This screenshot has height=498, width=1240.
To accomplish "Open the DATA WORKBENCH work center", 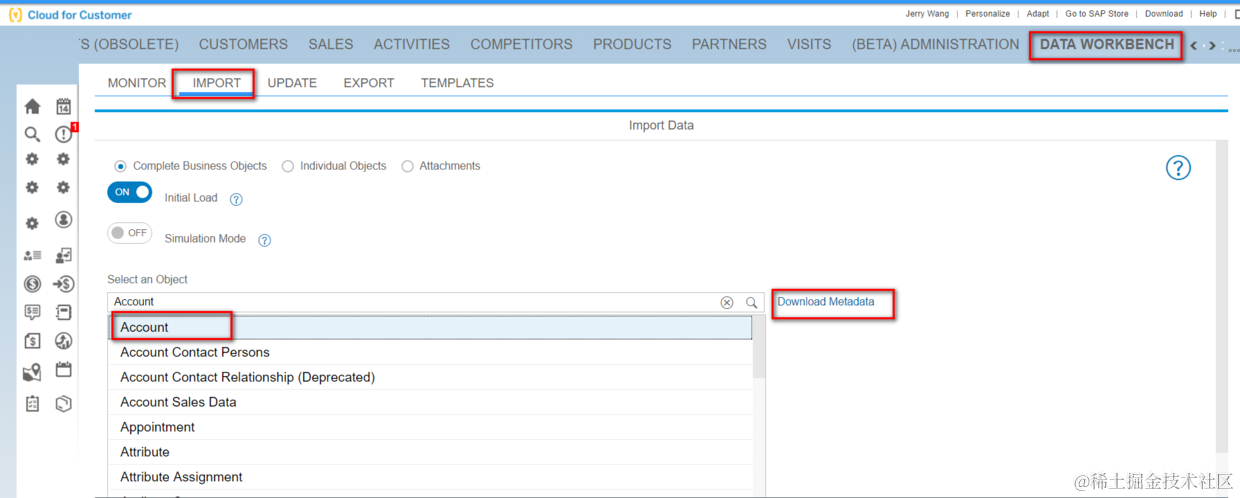I will pos(1107,44).
